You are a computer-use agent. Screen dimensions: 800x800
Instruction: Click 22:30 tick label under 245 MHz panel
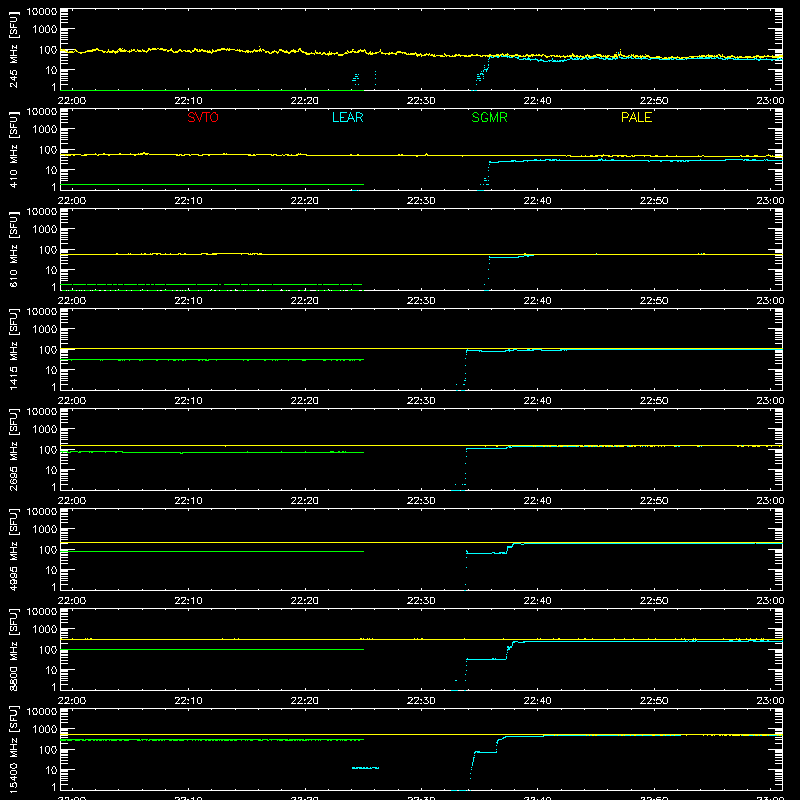click(x=421, y=101)
